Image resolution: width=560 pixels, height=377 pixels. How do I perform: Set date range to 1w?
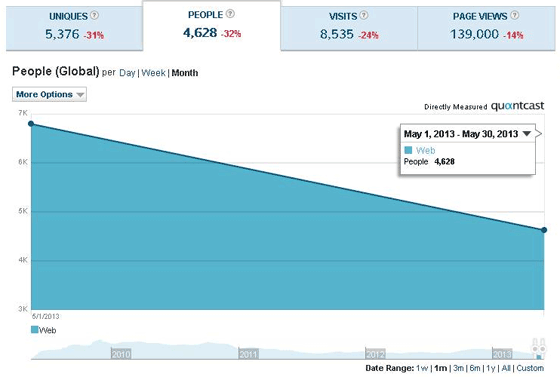(422, 368)
